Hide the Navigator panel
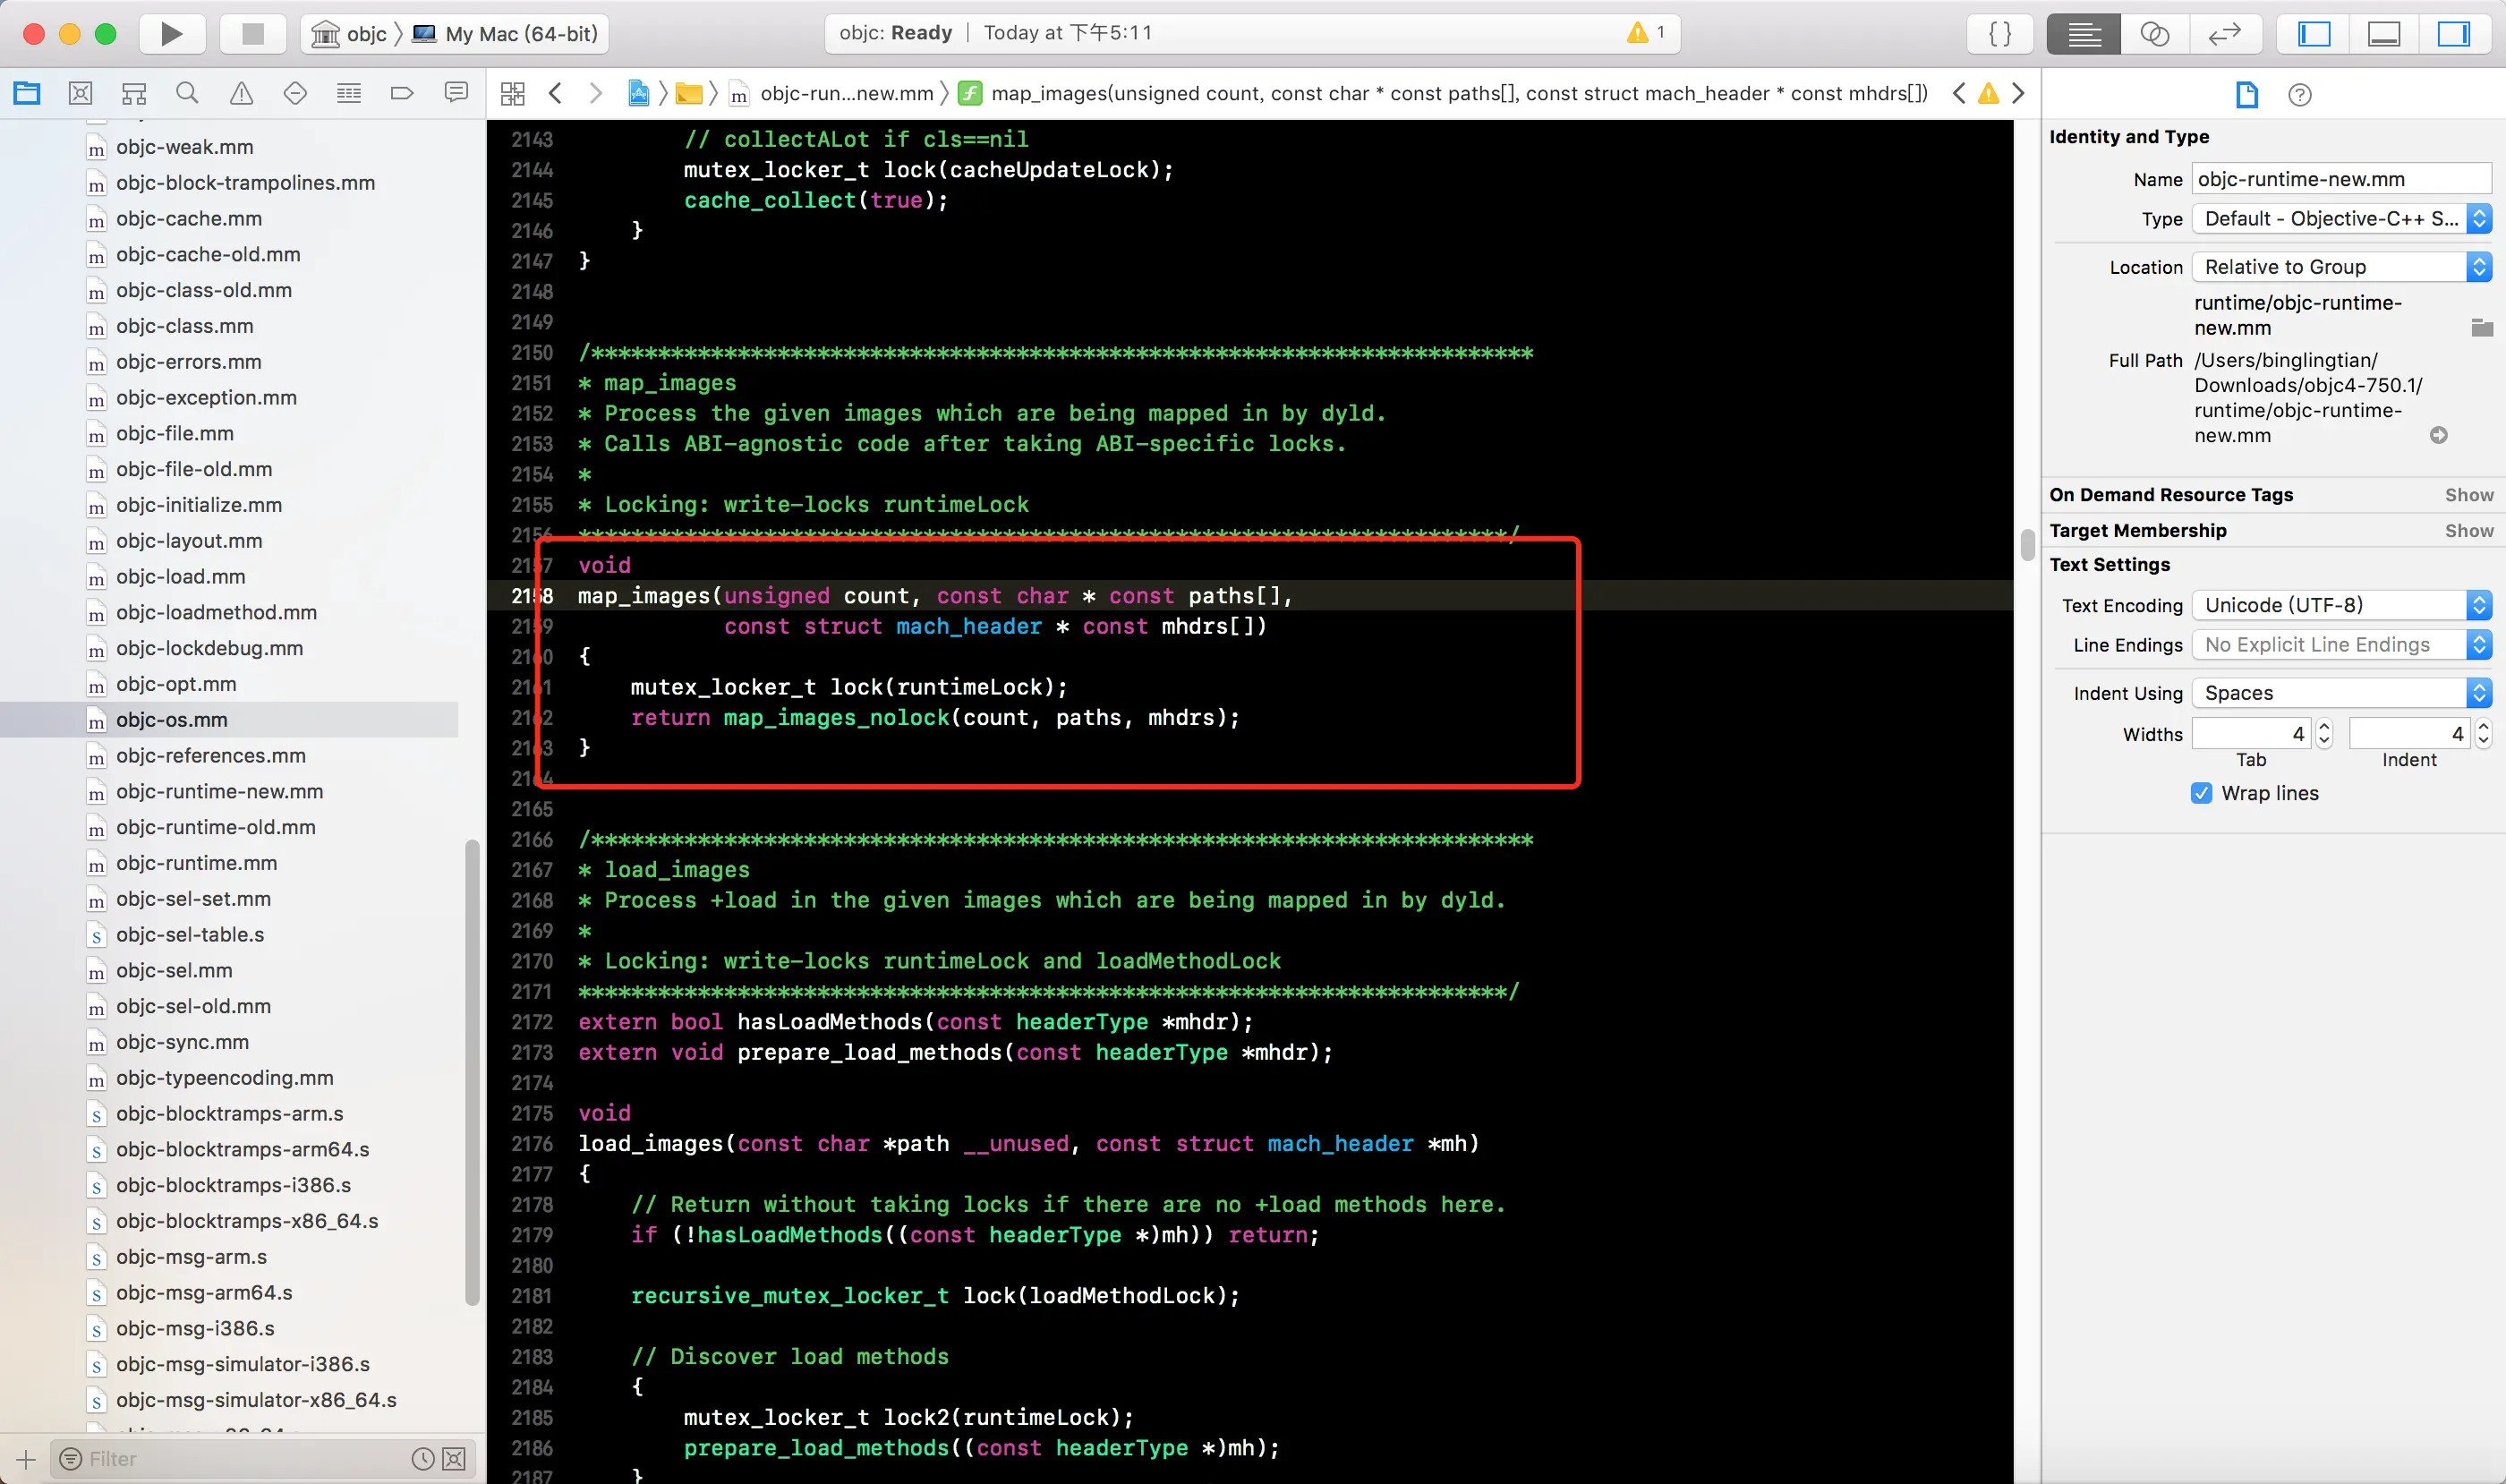The width and height of the screenshot is (2506, 1484). pos(2314,34)
